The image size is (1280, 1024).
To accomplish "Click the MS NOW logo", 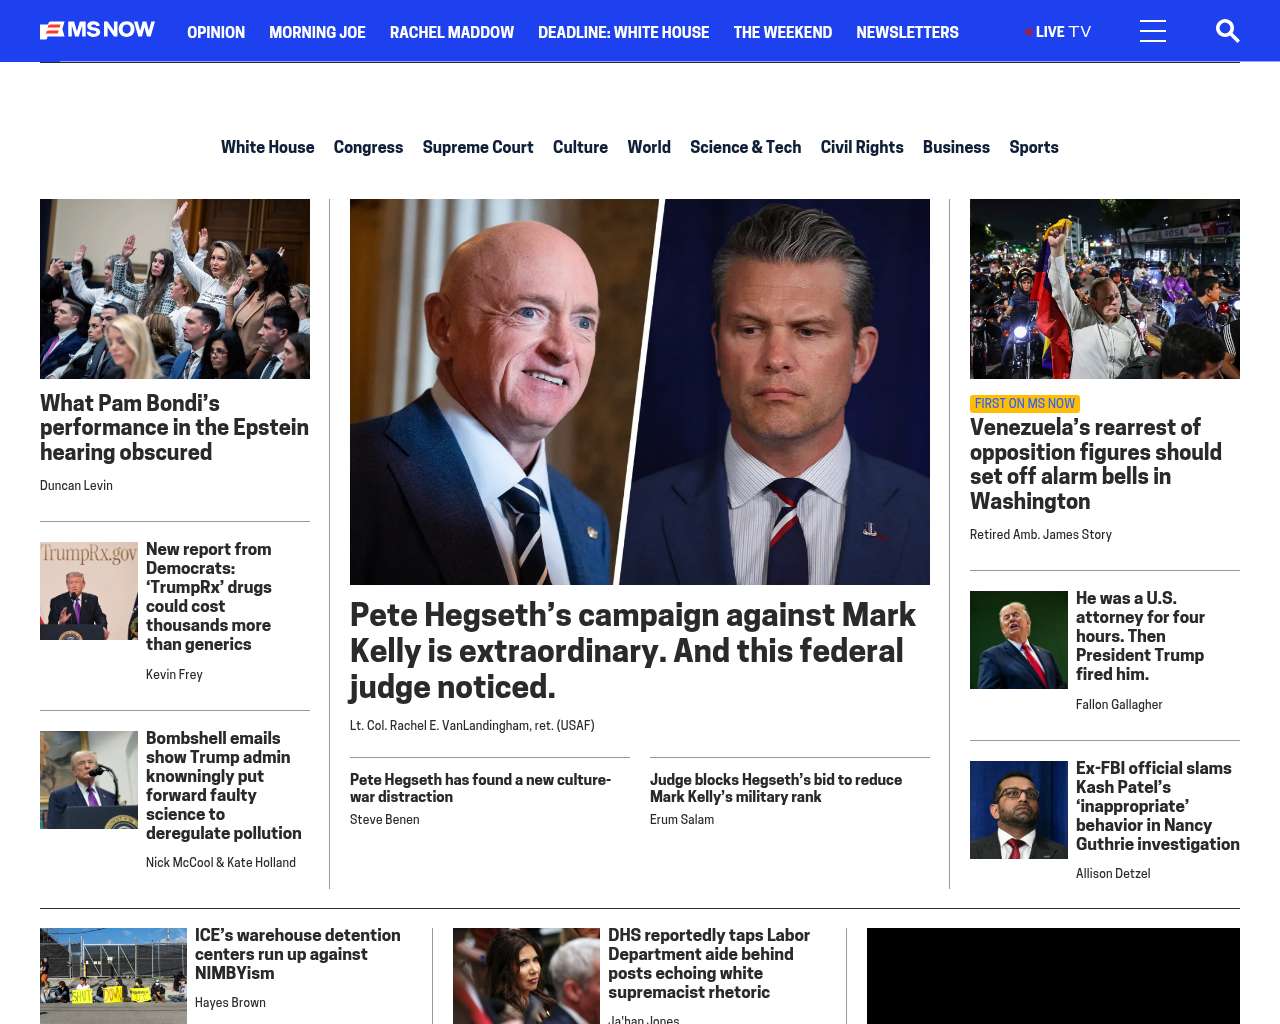I will point(97,30).
